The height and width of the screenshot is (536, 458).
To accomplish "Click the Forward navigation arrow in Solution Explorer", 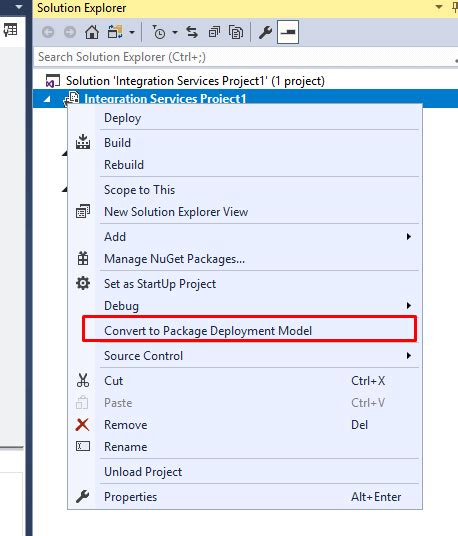I will [70, 32].
